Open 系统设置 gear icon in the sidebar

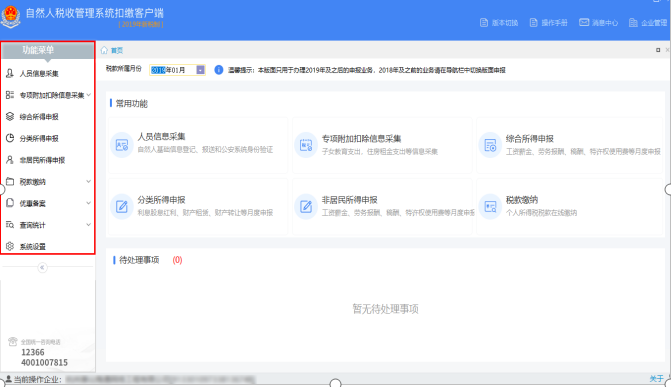[10, 246]
